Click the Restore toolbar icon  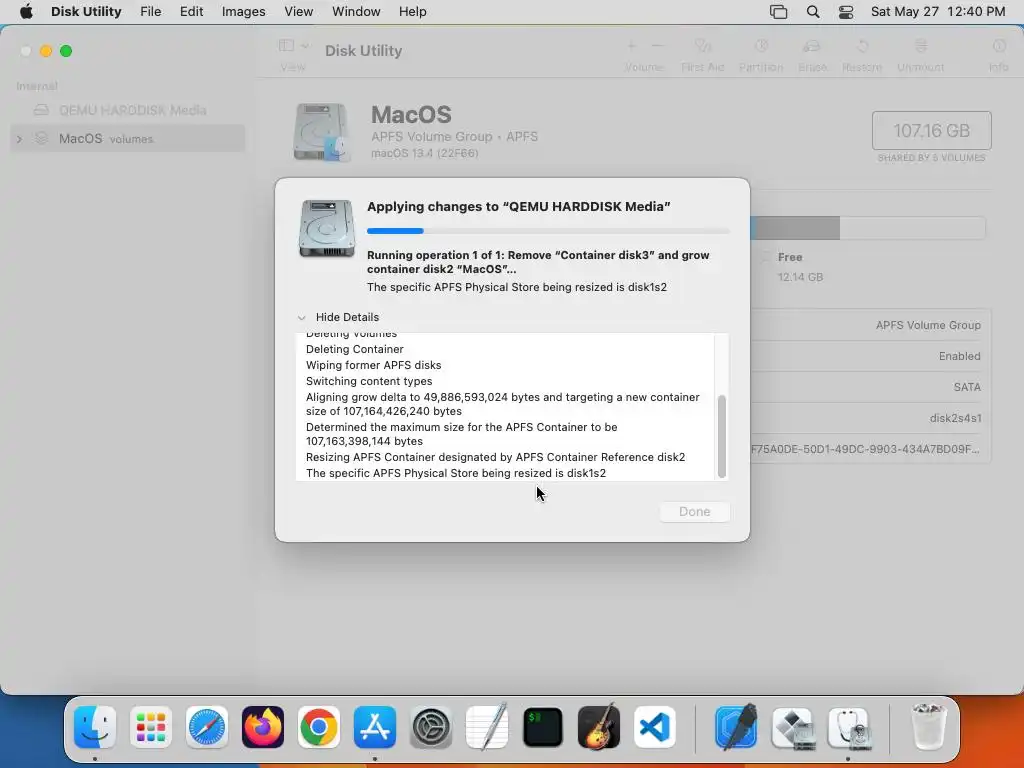(862, 46)
